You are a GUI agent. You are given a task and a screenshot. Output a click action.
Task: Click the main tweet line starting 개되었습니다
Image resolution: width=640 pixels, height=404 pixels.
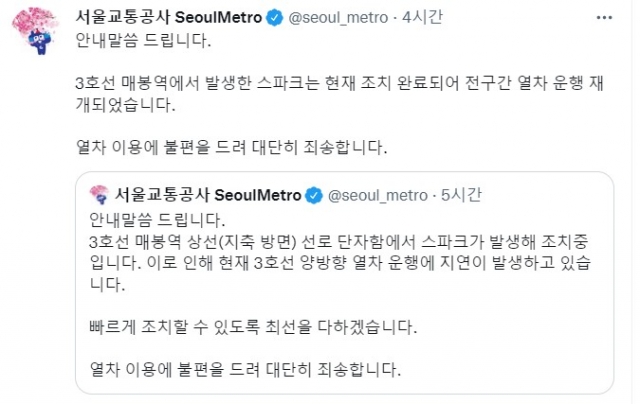pyautogui.click(x=126, y=104)
